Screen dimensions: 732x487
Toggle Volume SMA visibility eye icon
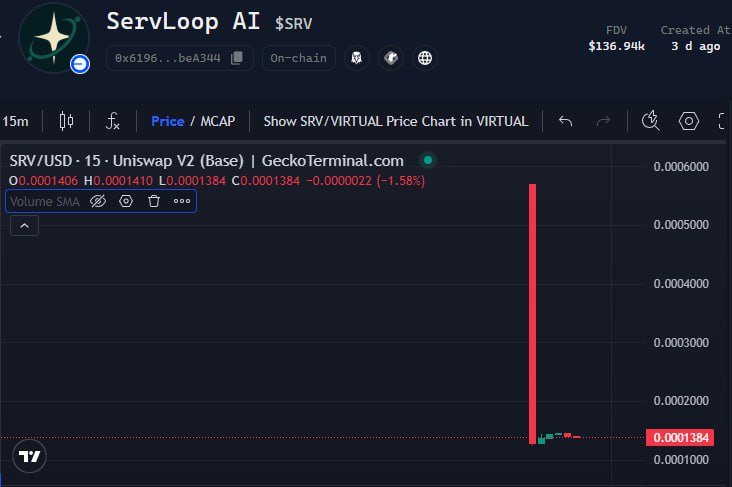98,201
